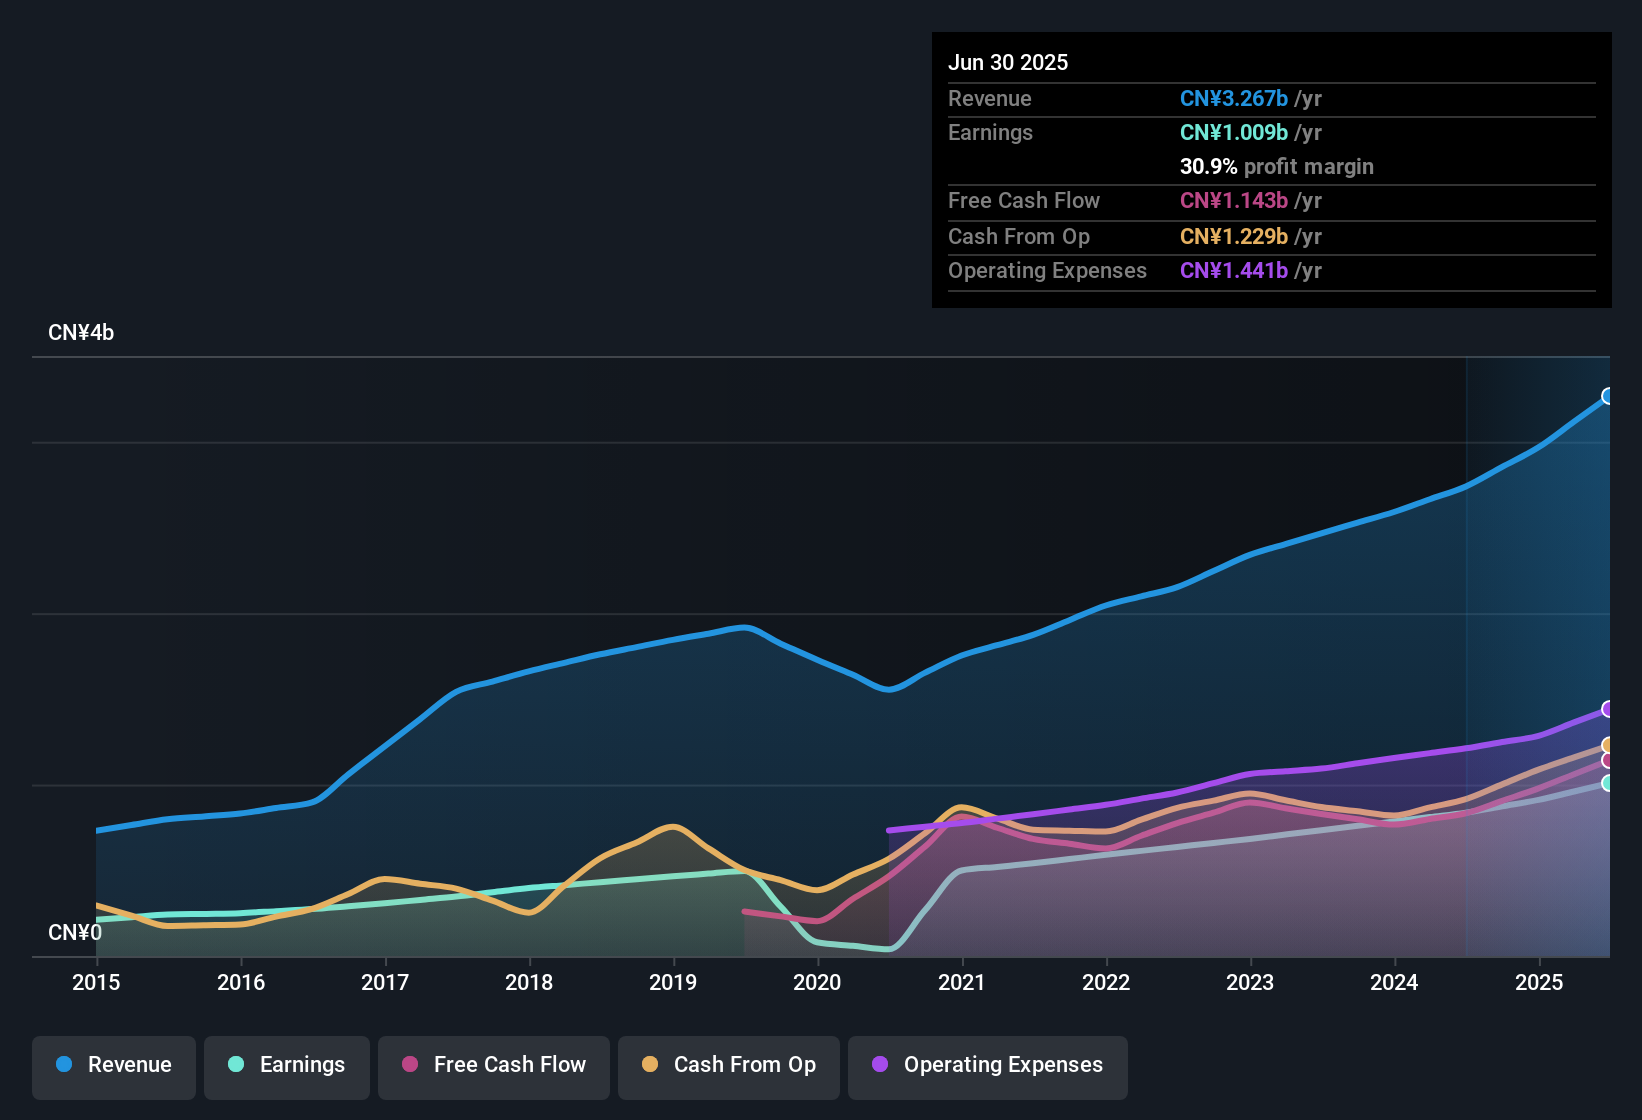Toggle the Revenue series visibility

click(x=113, y=1065)
